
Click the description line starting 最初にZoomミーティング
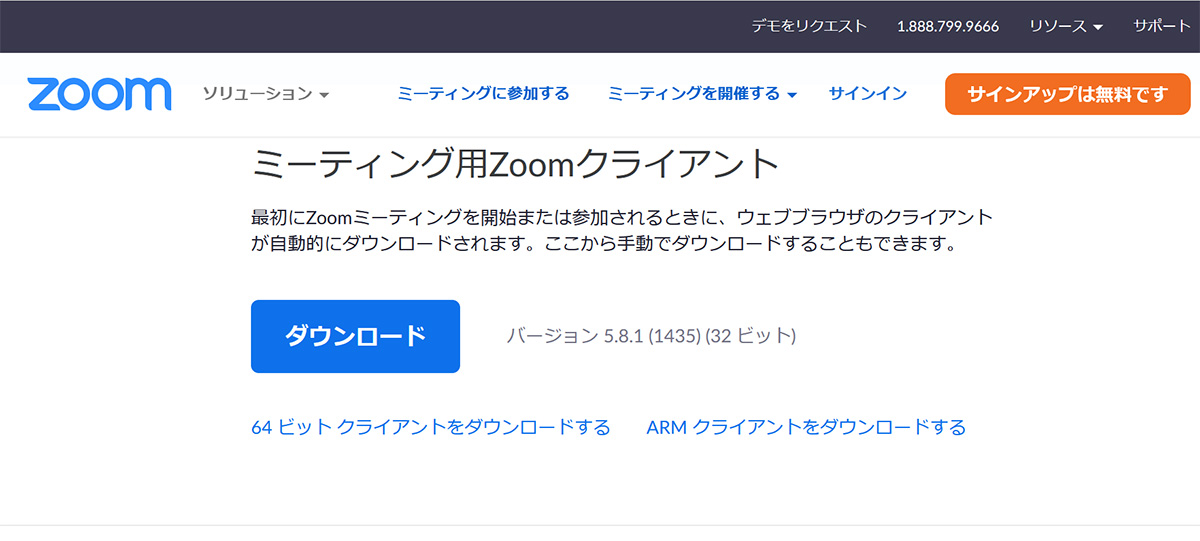622,217
